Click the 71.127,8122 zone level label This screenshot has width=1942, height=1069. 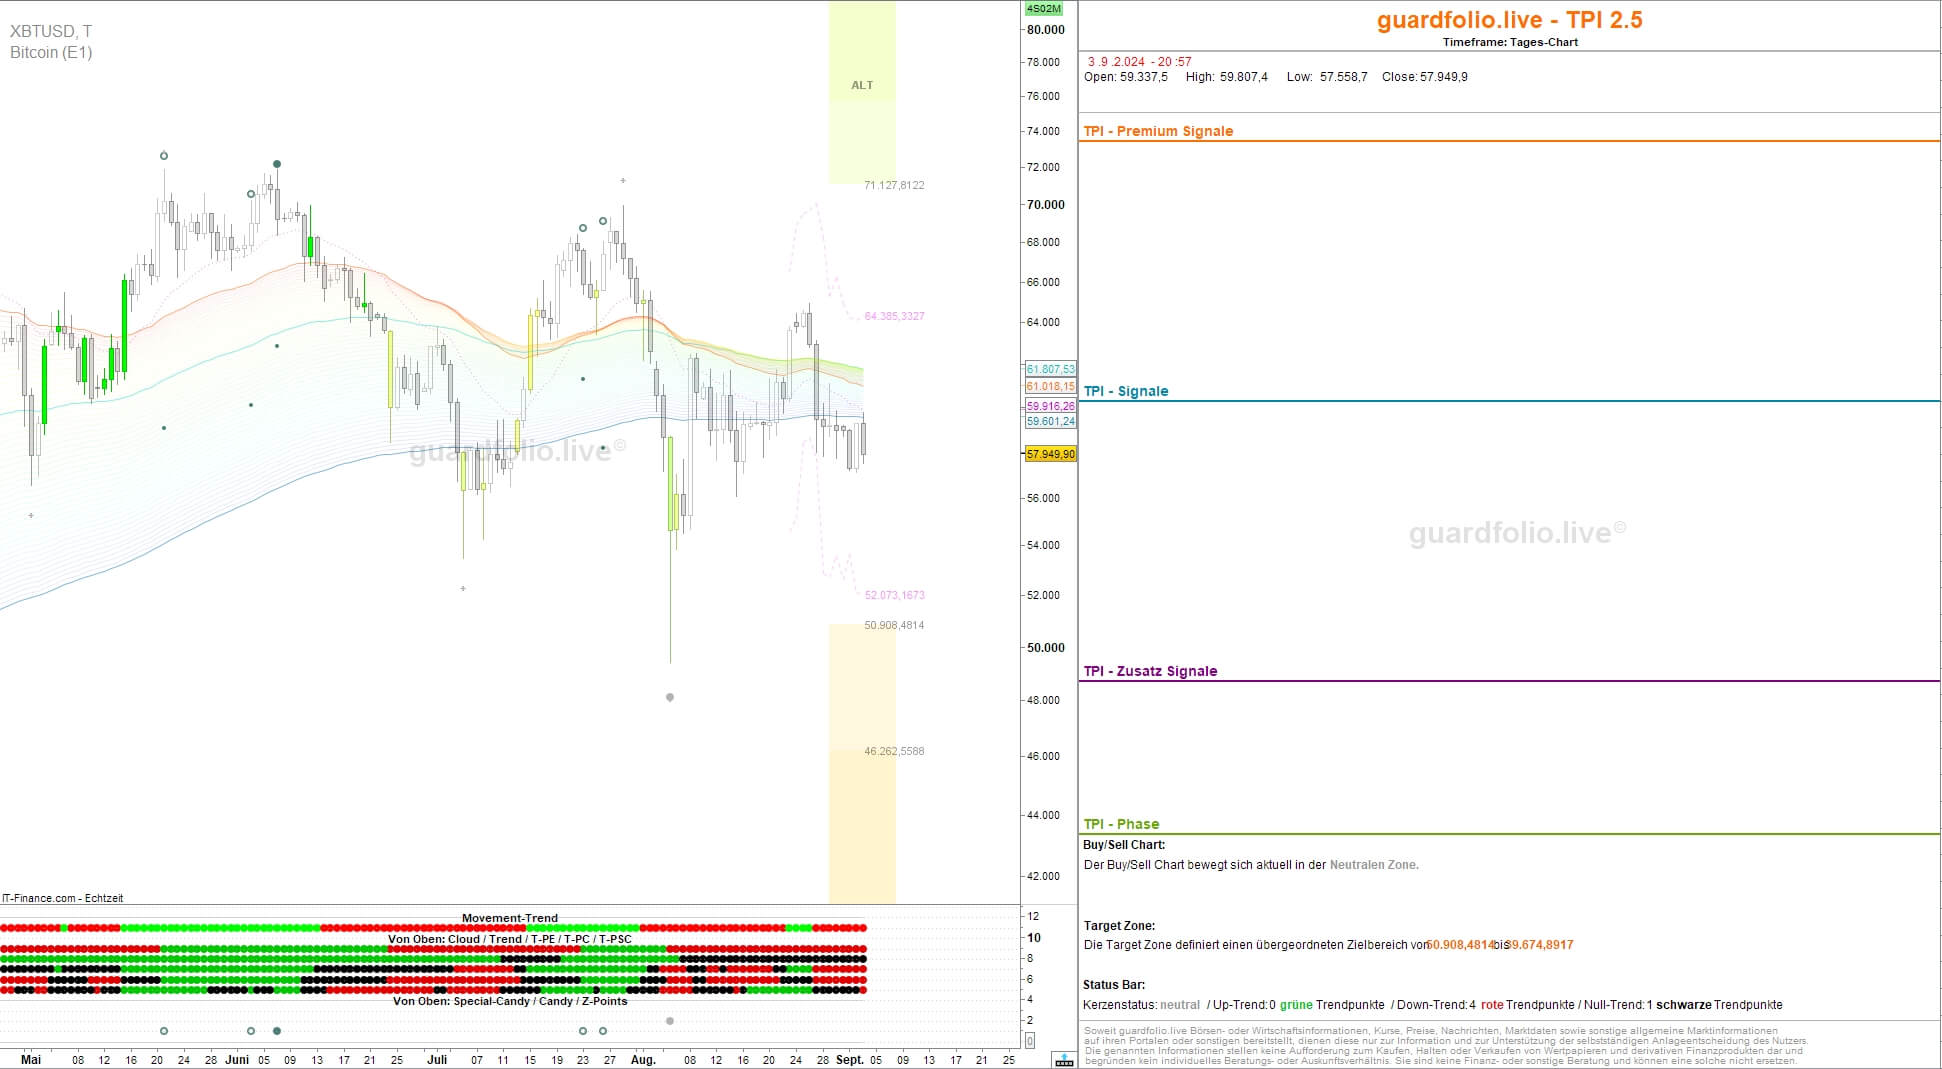(894, 185)
